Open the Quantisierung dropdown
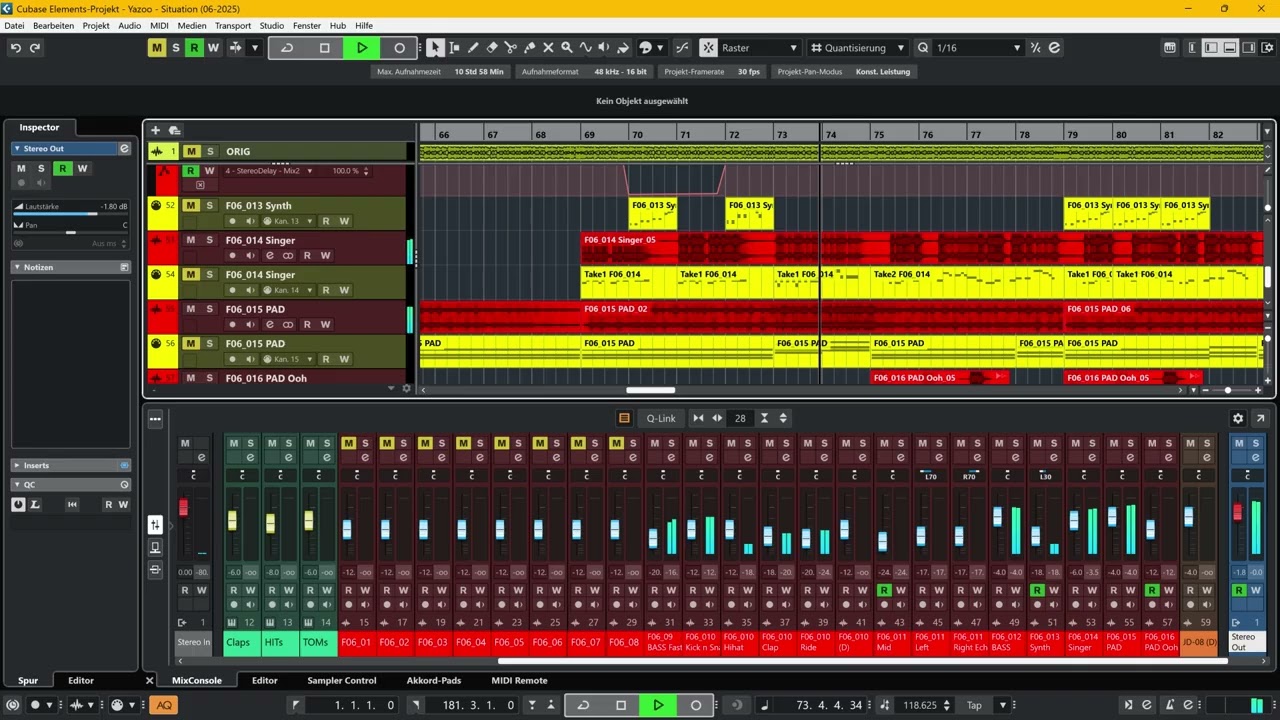 tap(858, 48)
